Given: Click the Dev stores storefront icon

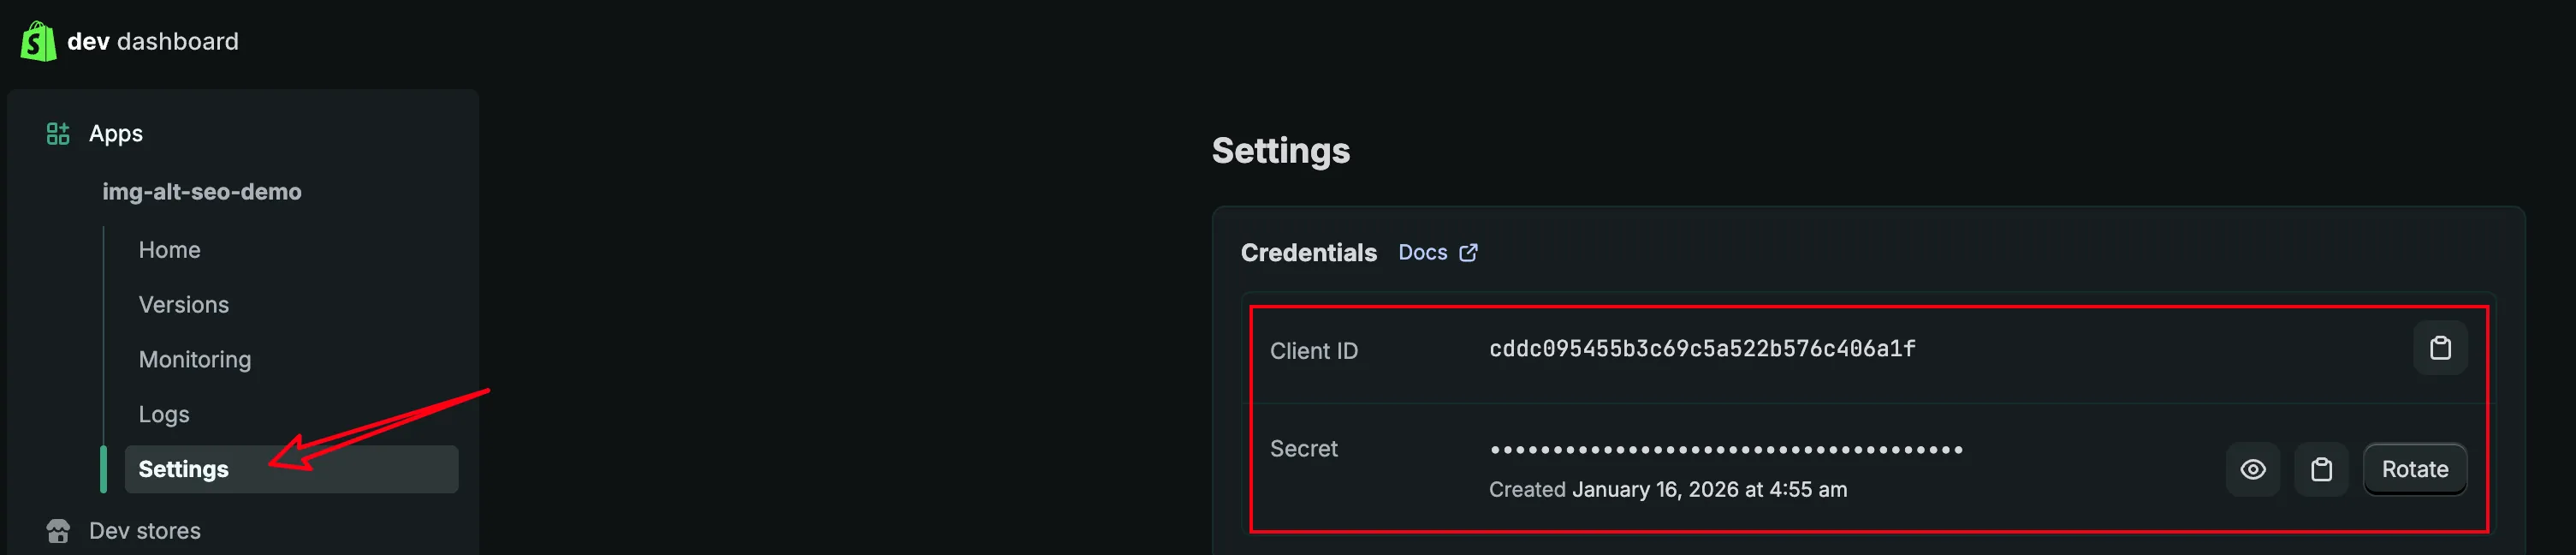Looking at the screenshot, I should (x=60, y=530).
